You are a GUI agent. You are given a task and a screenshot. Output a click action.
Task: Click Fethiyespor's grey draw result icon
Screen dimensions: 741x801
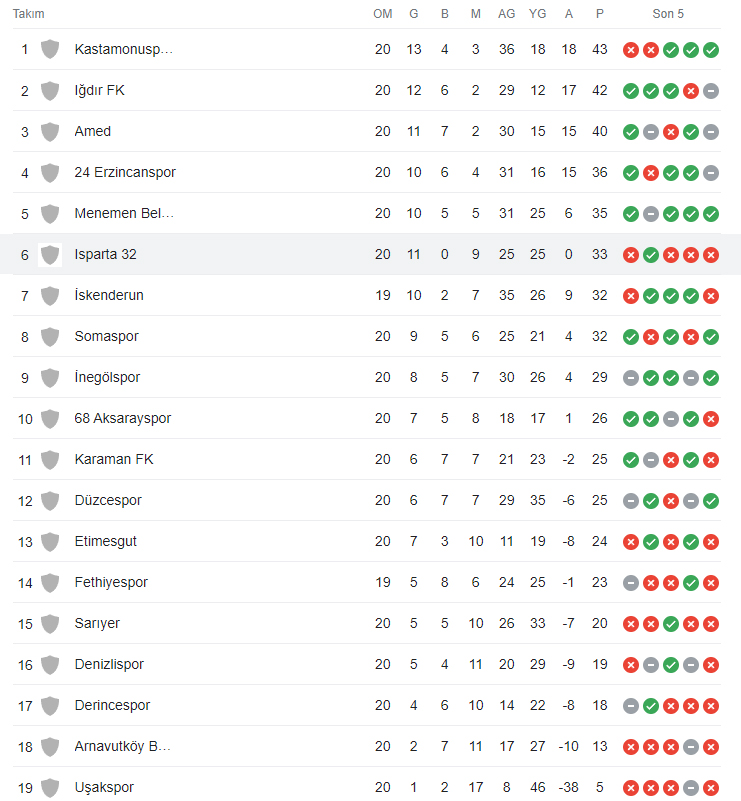(x=631, y=583)
